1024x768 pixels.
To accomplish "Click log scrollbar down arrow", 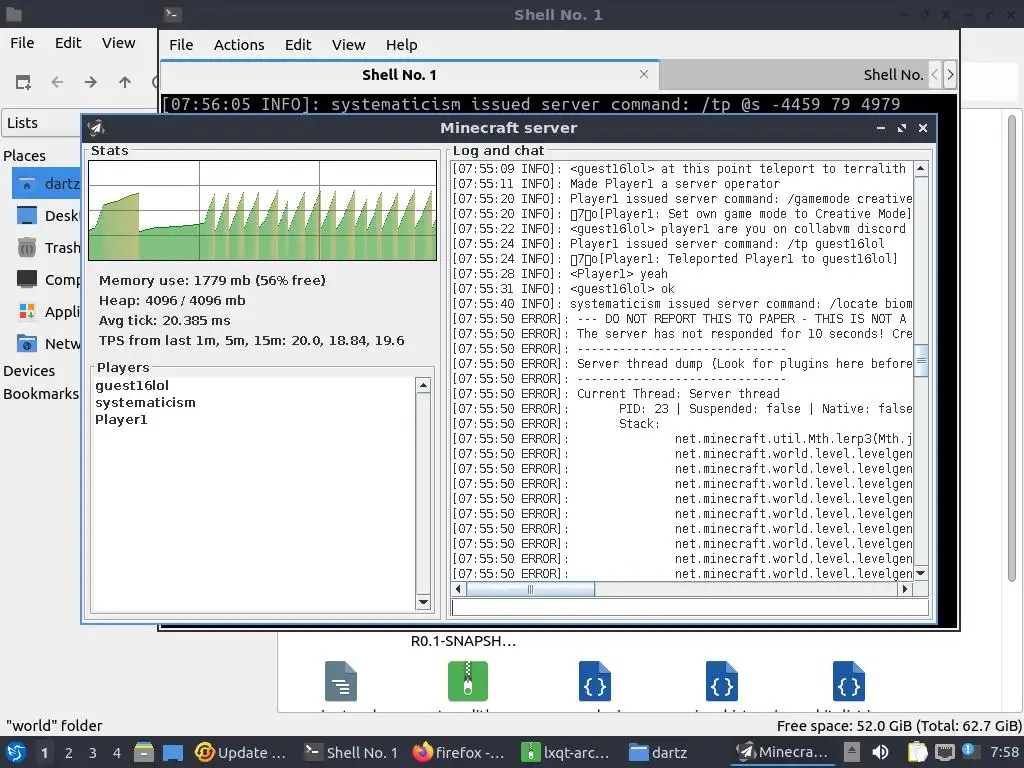I will 921,573.
